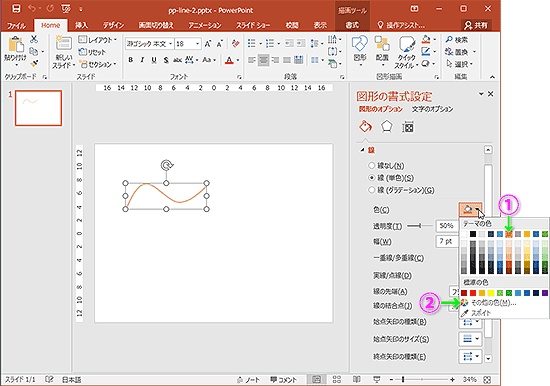Click the リセット reset button
The height and width of the screenshot is (386, 550).
tap(92, 52)
